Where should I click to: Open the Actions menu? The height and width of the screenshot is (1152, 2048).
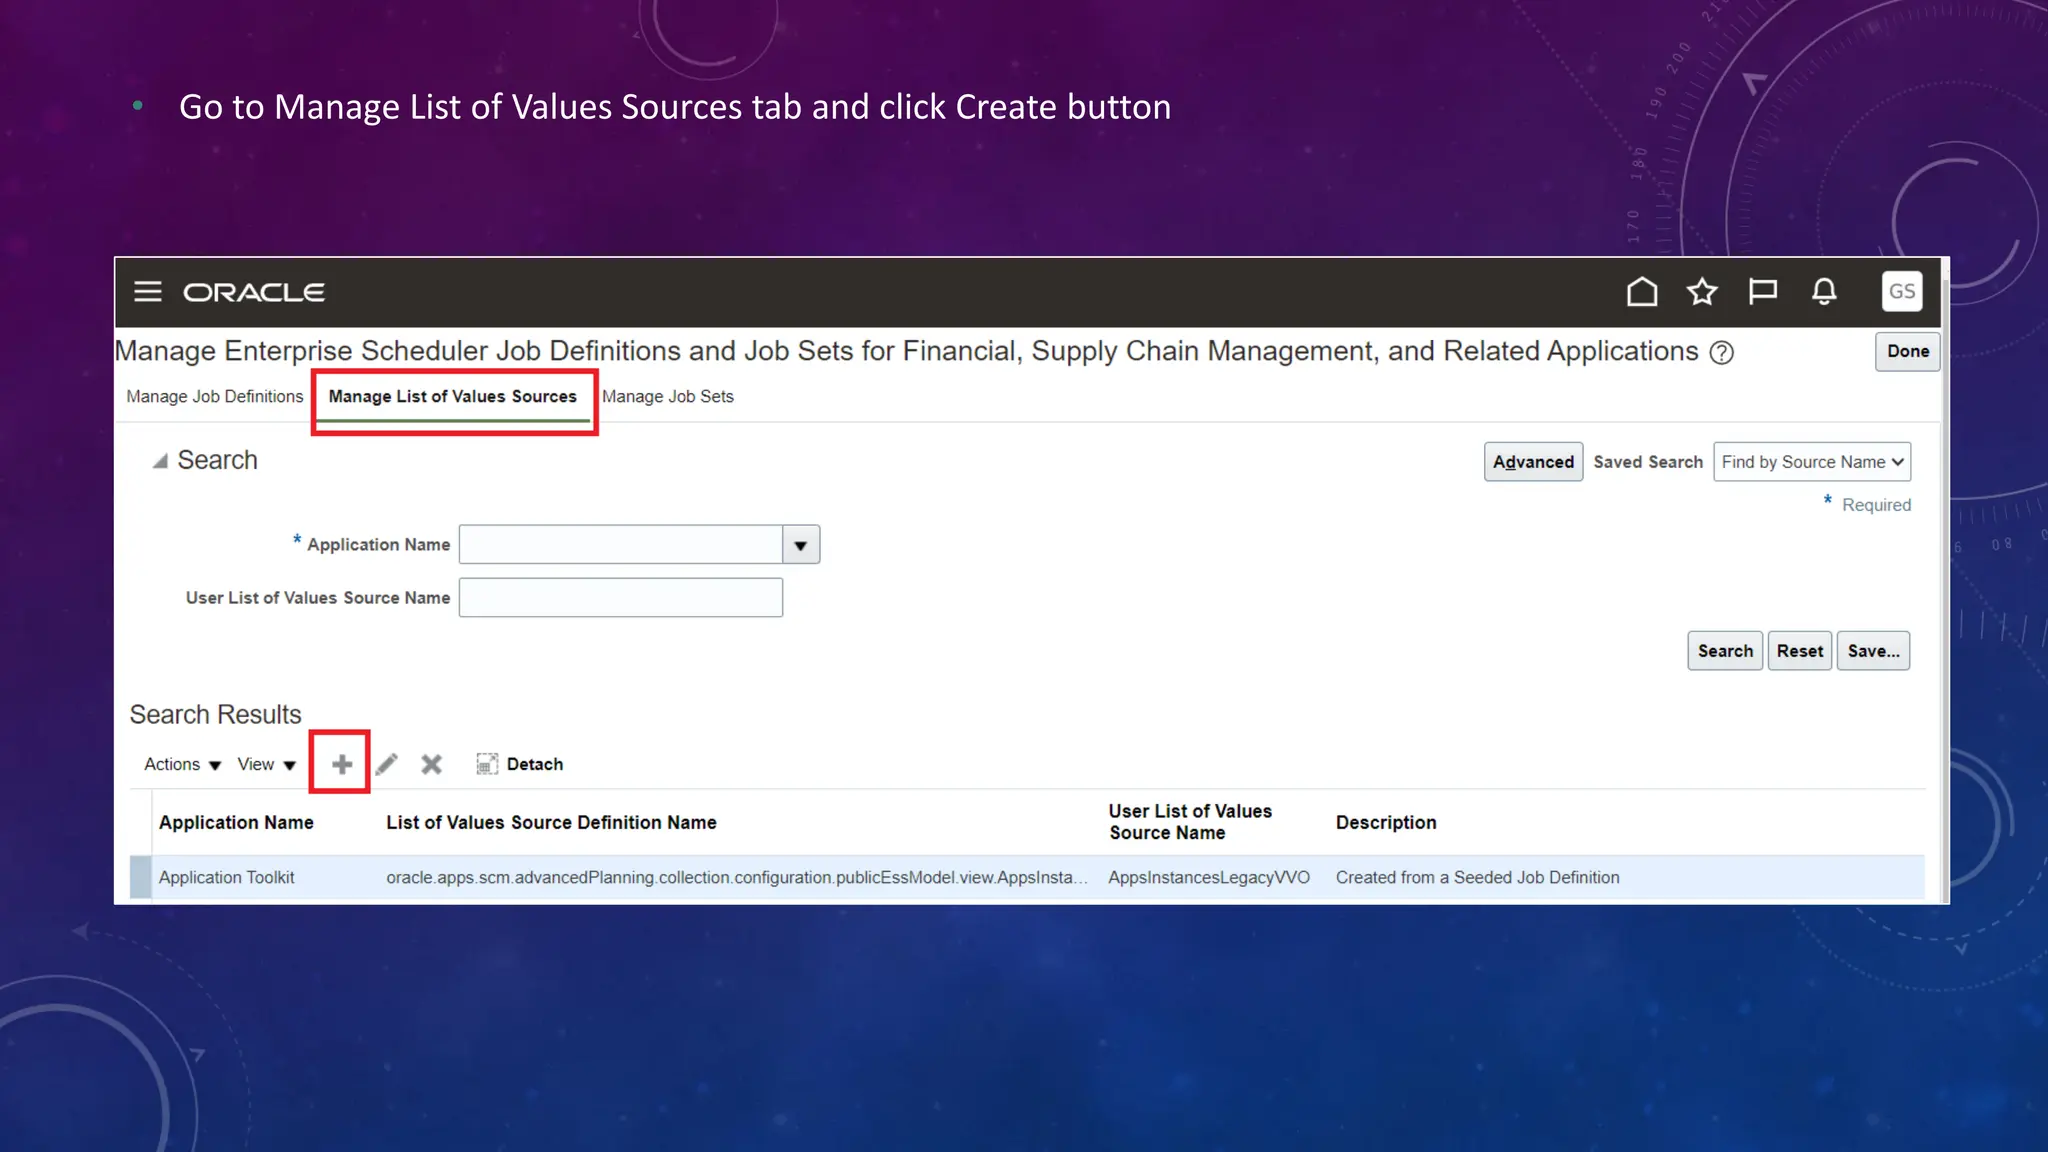pyautogui.click(x=182, y=764)
